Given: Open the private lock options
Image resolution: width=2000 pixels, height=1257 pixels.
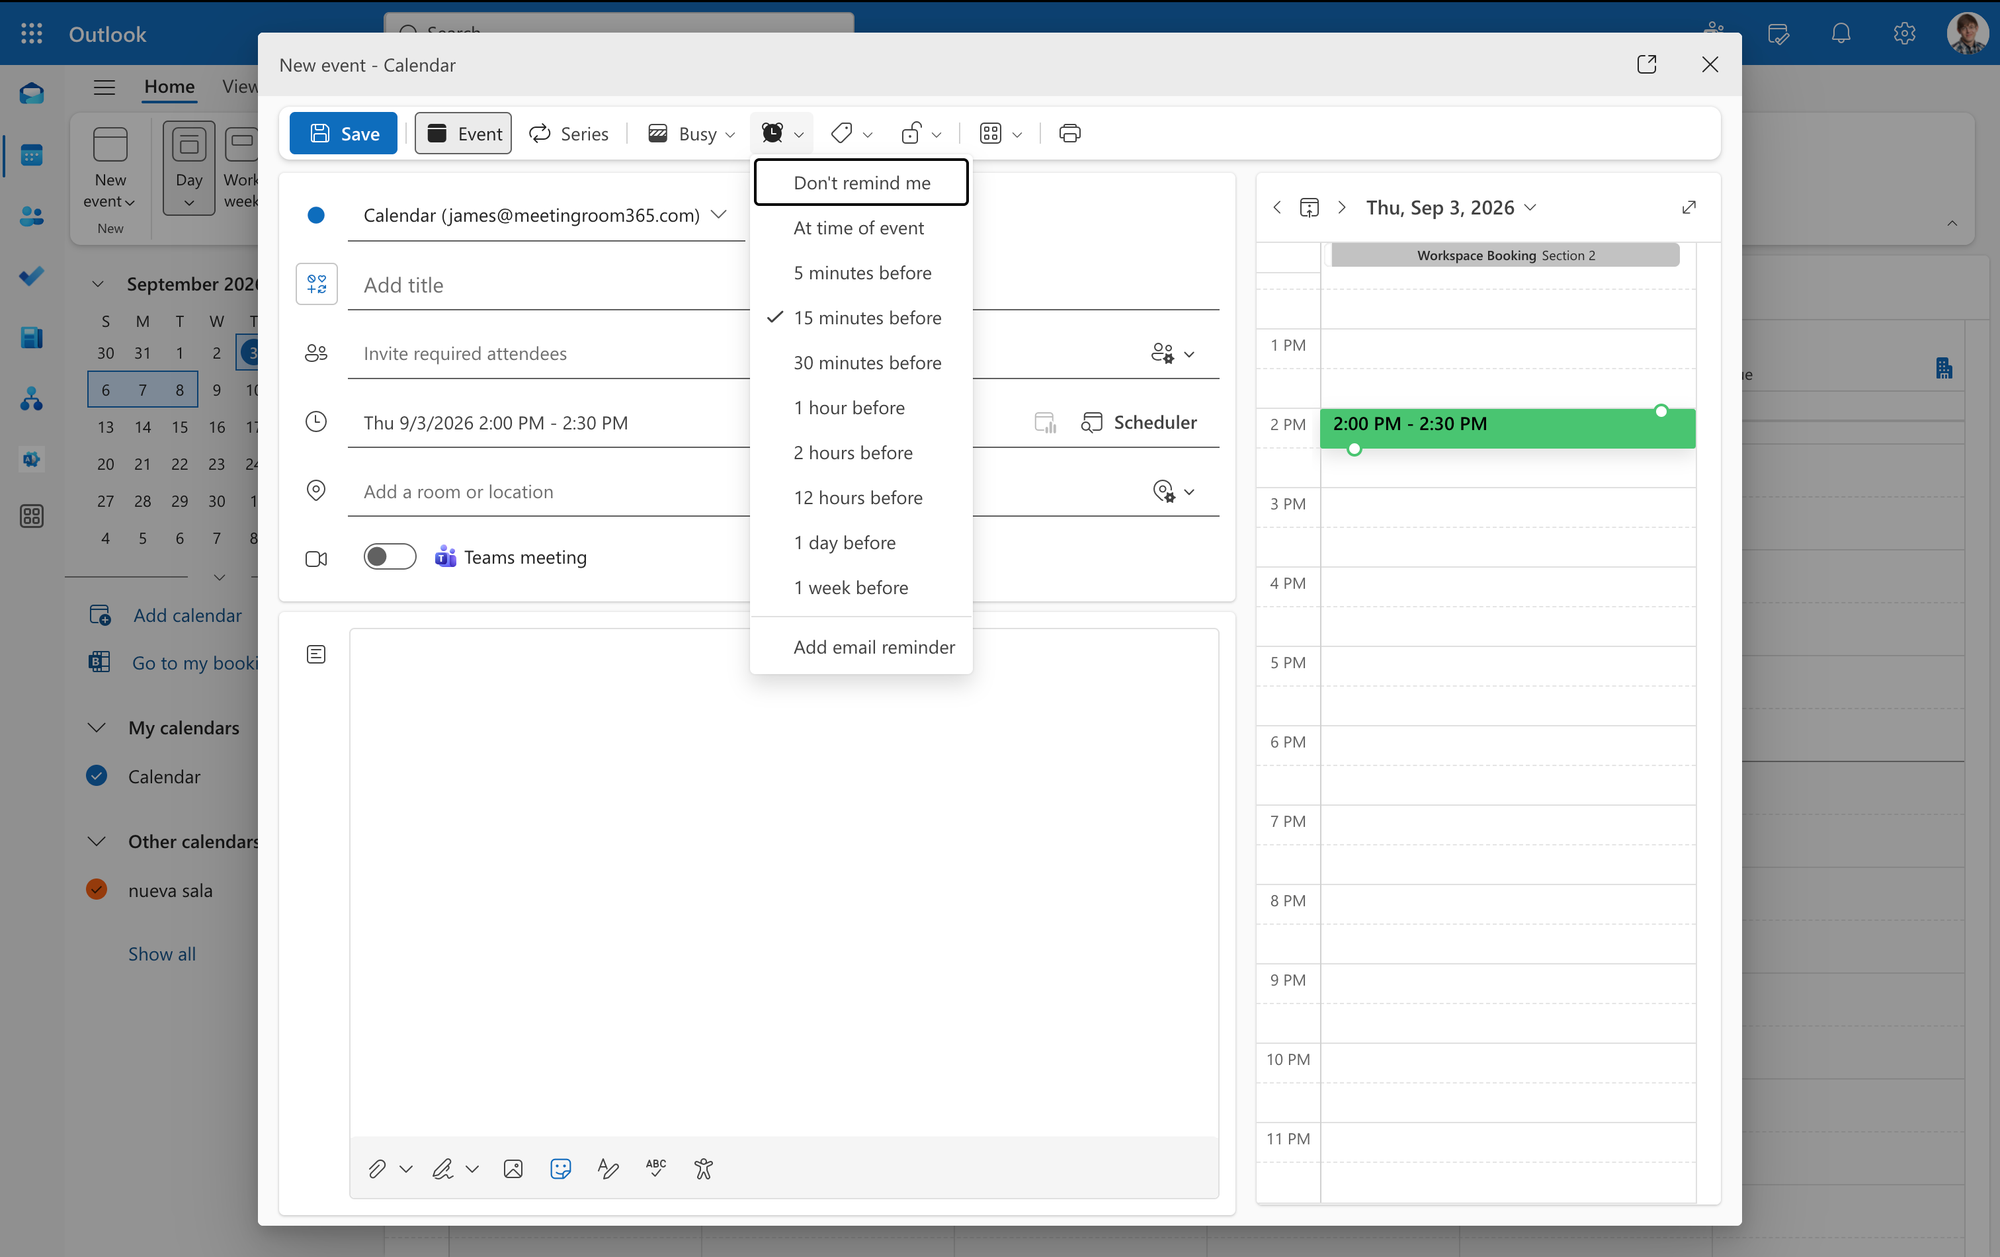Looking at the screenshot, I should (x=920, y=133).
